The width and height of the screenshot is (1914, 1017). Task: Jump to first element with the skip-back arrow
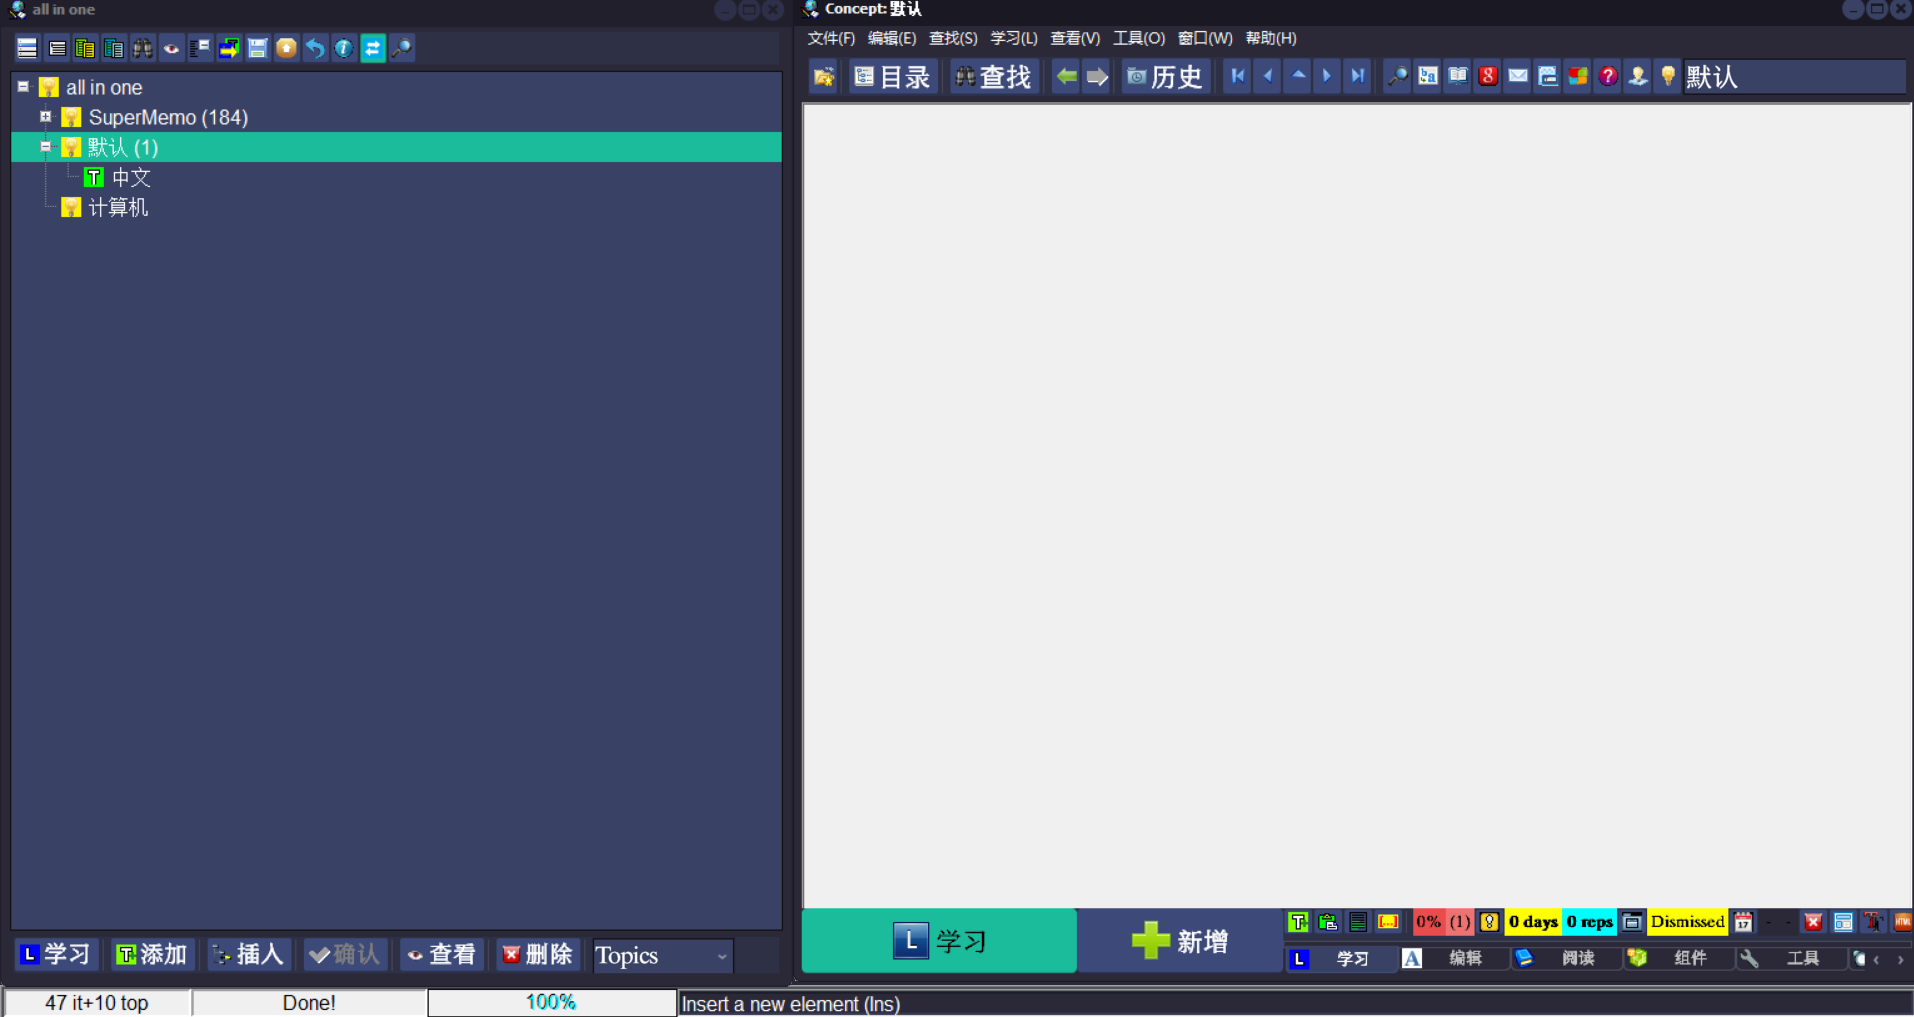pyautogui.click(x=1238, y=76)
